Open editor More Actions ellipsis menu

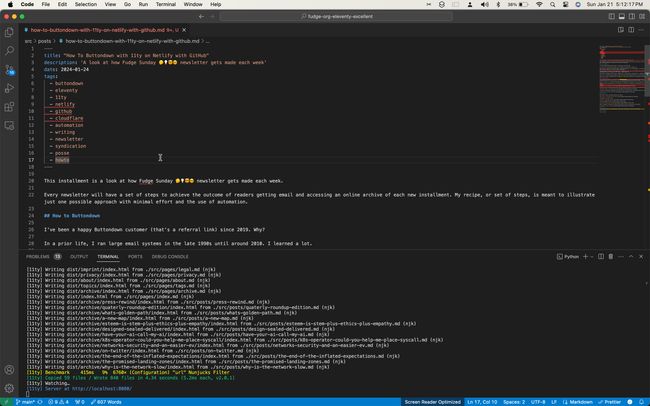tap(641, 30)
